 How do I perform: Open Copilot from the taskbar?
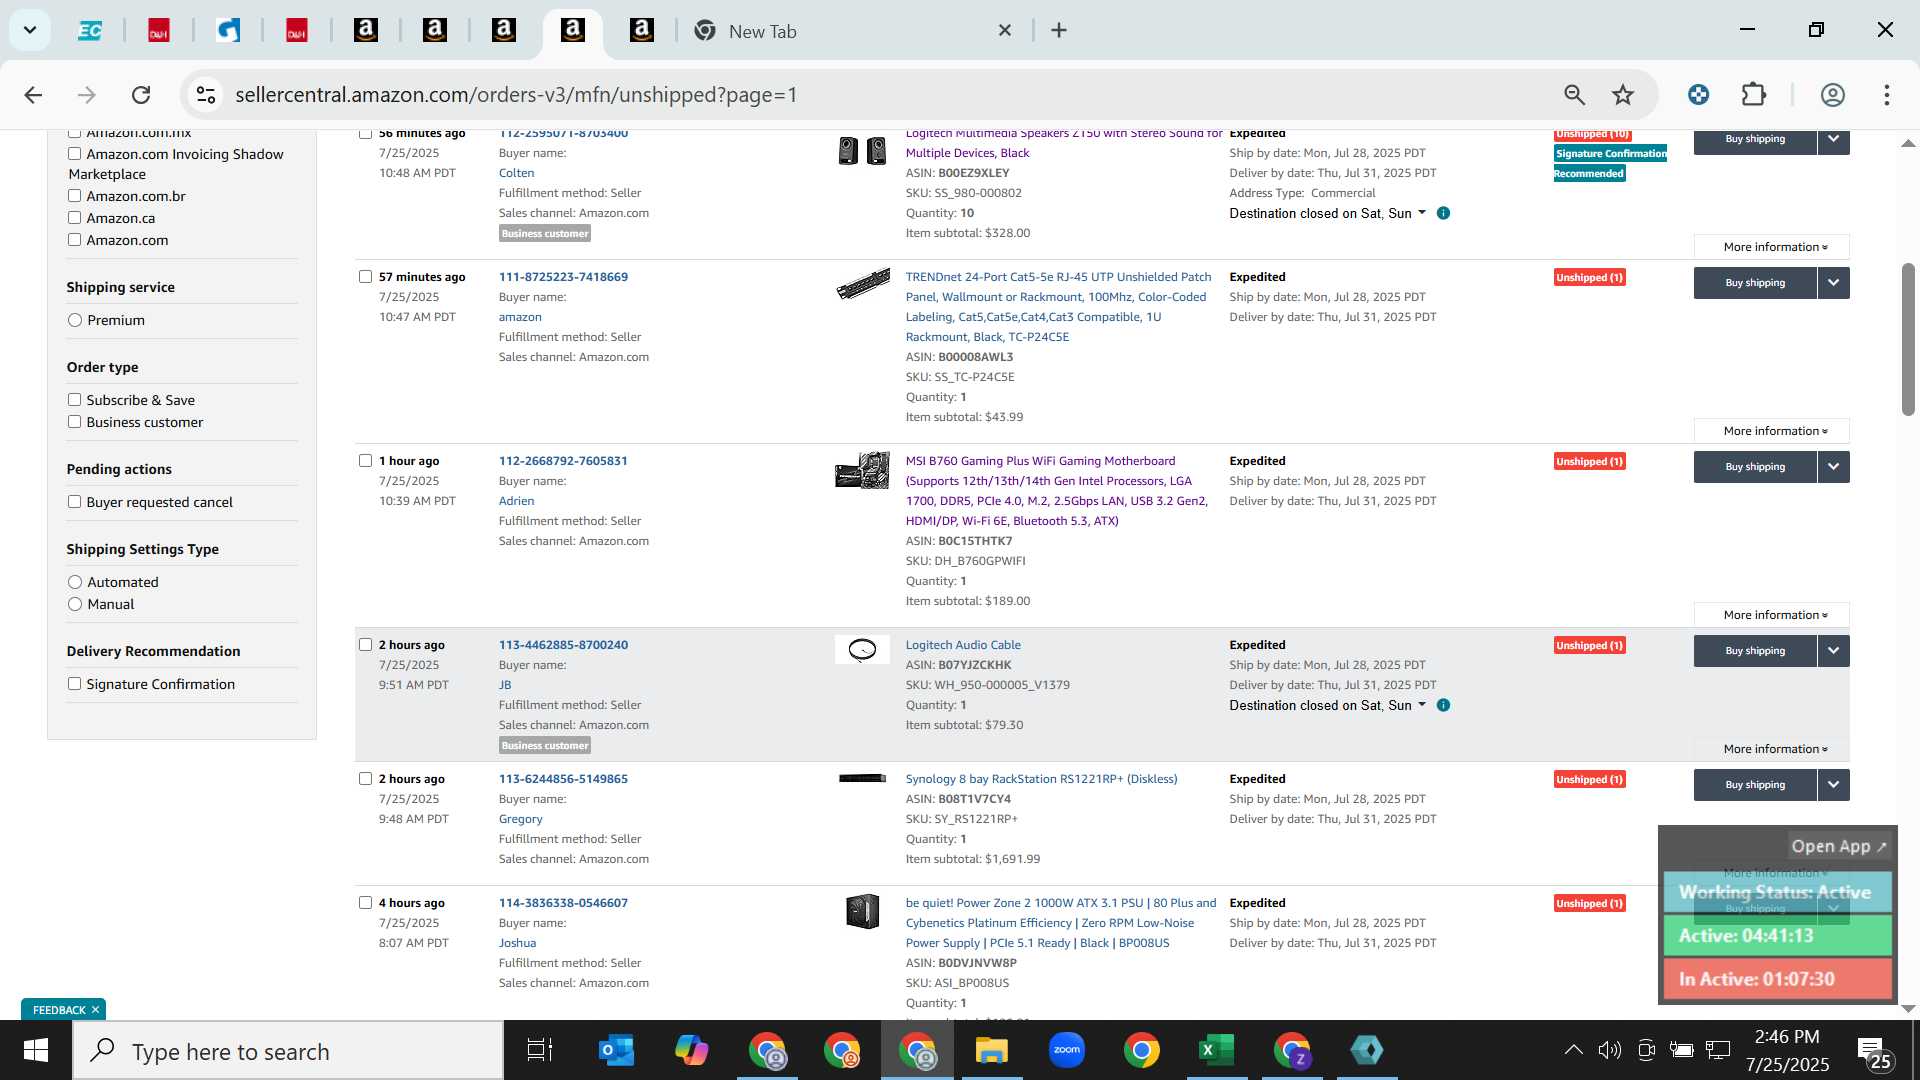(691, 1051)
